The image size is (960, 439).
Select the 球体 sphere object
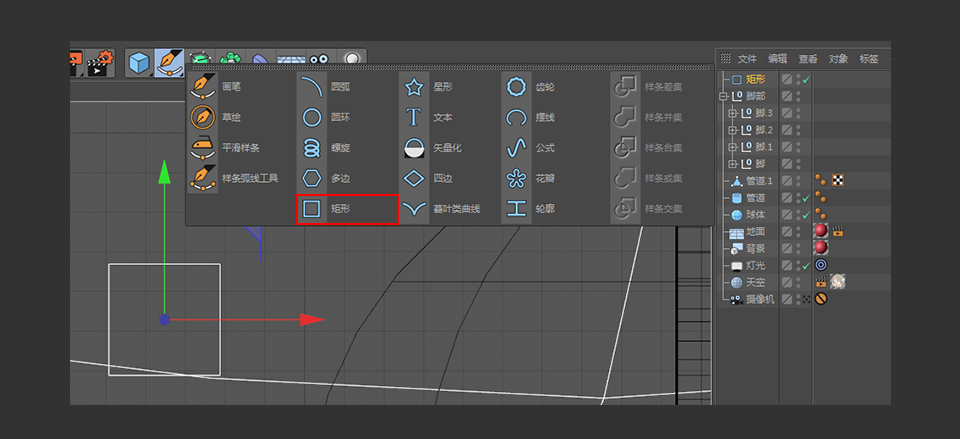[x=756, y=216]
